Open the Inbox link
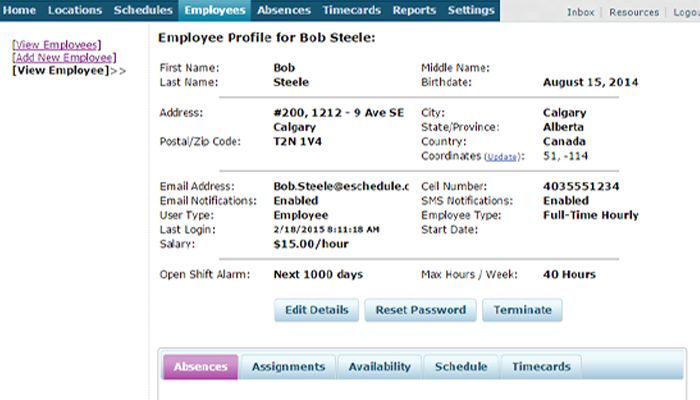Viewport: 700px width, 400px height. (x=582, y=12)
